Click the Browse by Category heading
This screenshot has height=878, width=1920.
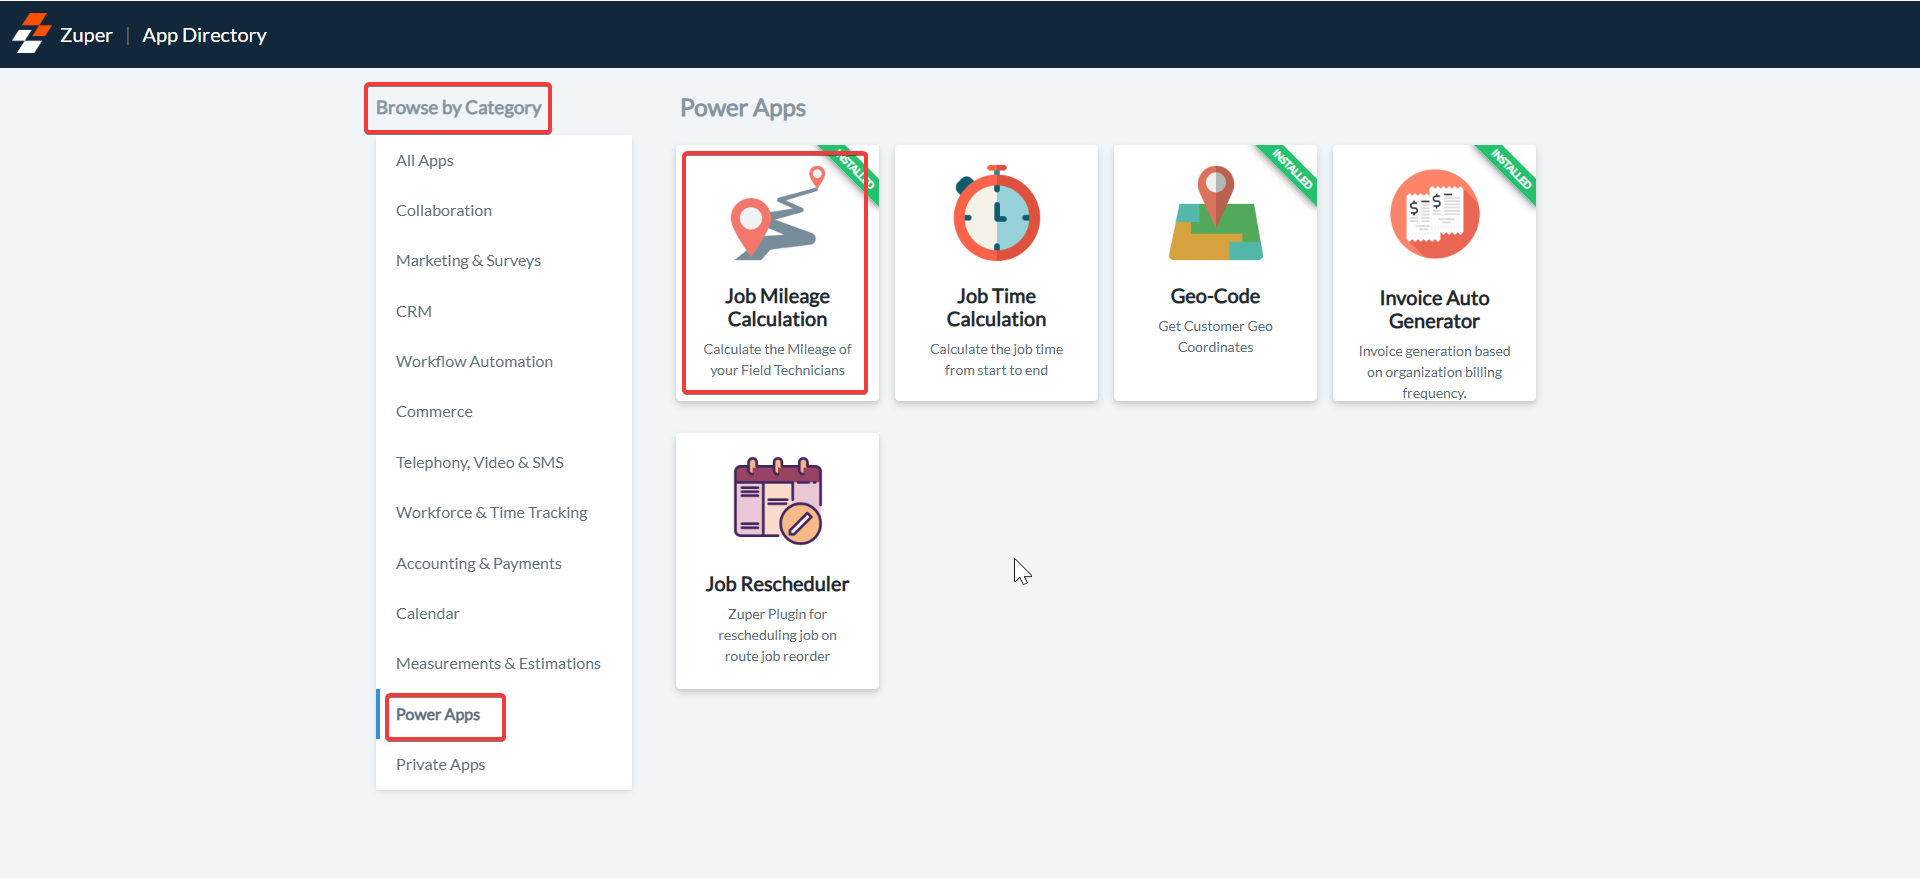(x=458, y=108)
